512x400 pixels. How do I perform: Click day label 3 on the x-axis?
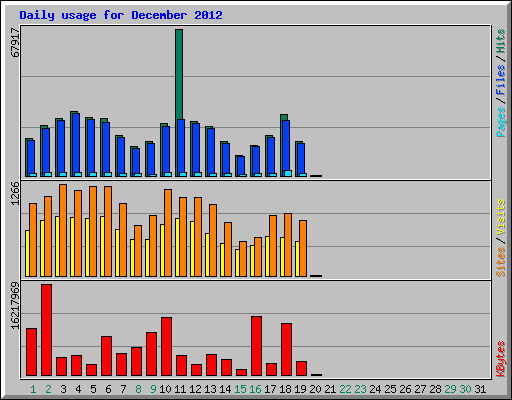pyautogui.click(x=63, y=389)
